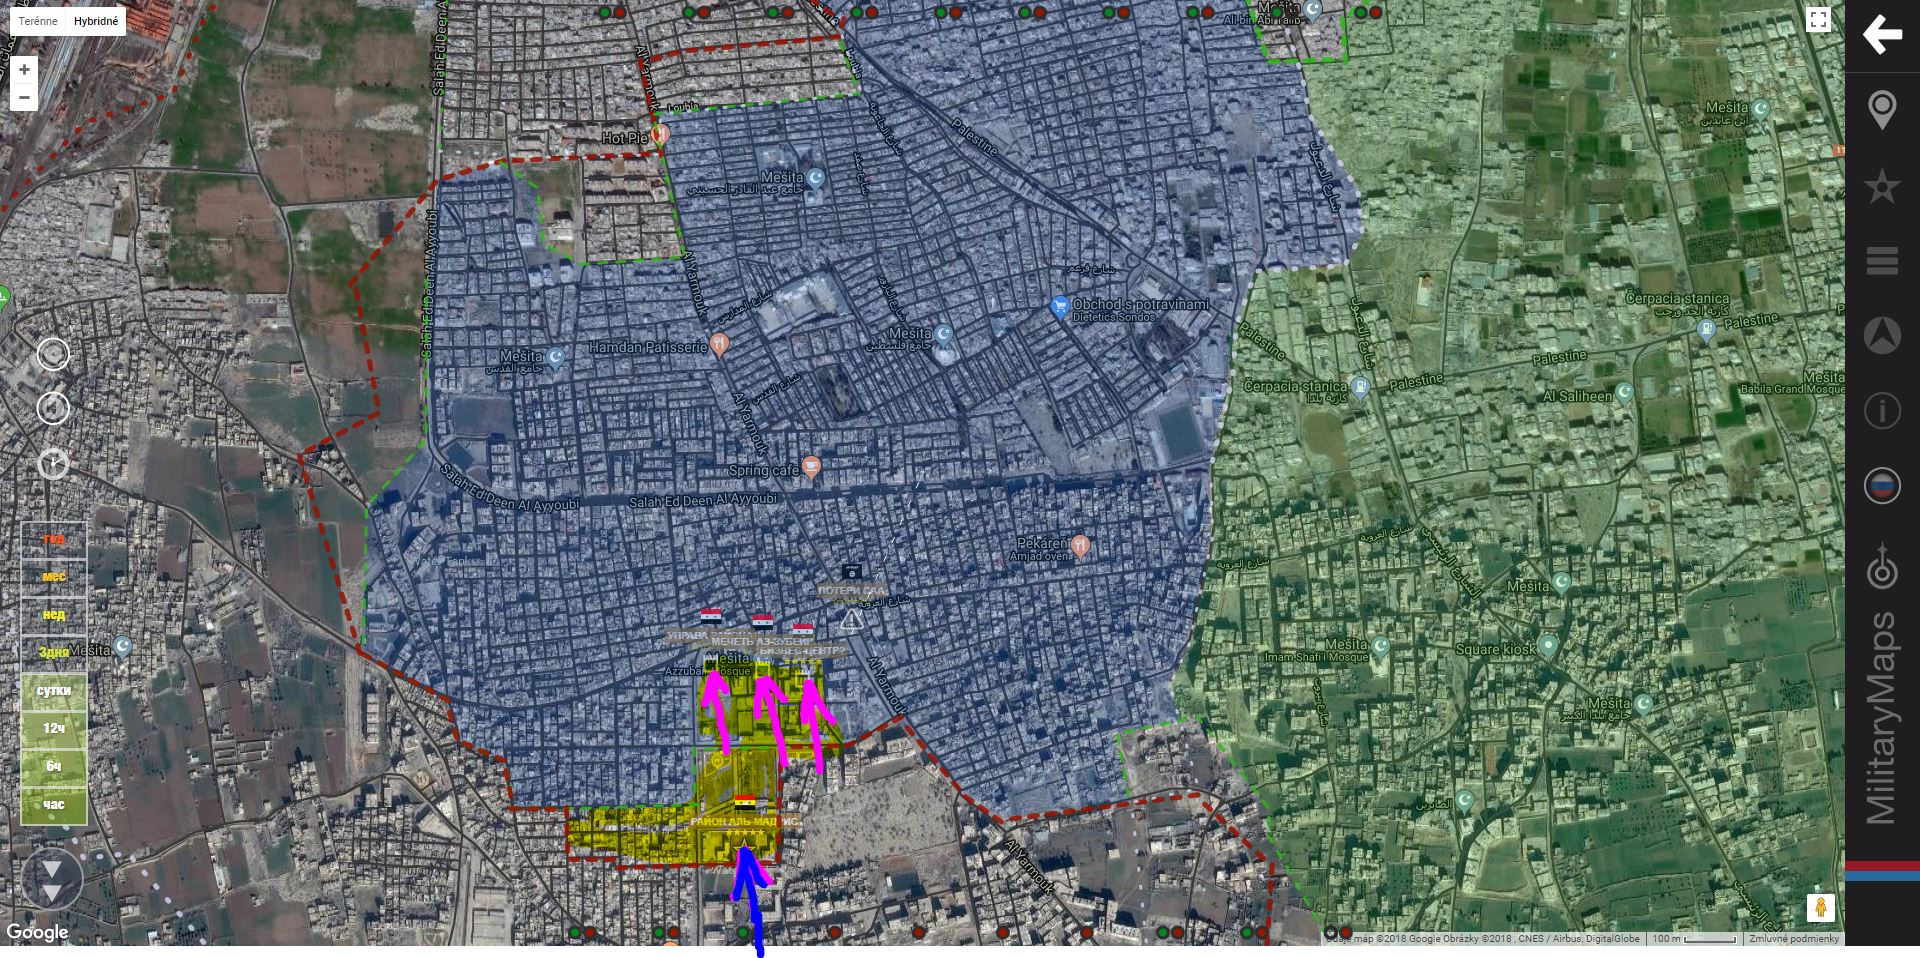This screenshot has width=1920, height=958.
Task: Open the sidebar list menu icon
Action: pyautogui.click(x=1882, y=261)
